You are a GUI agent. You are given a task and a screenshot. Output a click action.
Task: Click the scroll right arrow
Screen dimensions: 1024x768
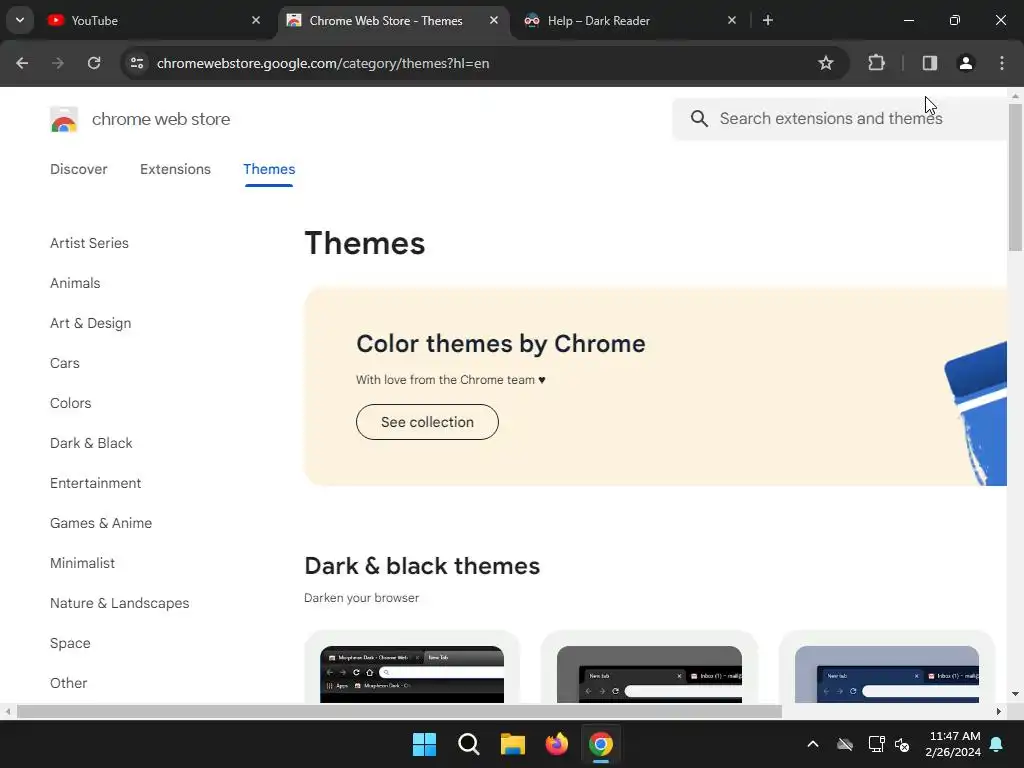999,711
